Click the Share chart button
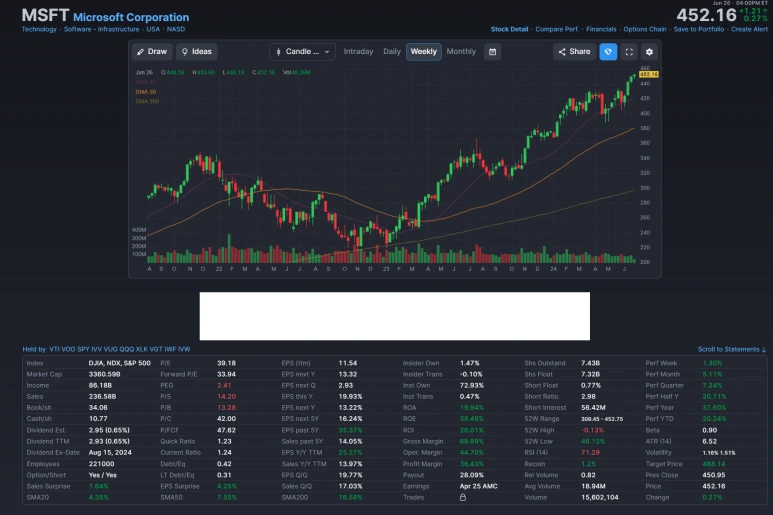This screenshot has width=773, height=515. [574, 52]
